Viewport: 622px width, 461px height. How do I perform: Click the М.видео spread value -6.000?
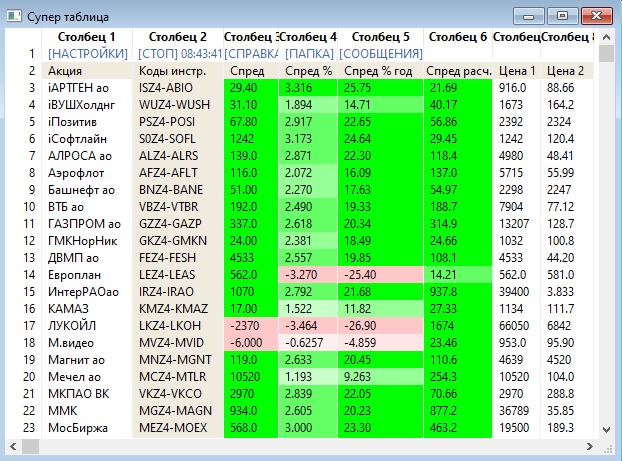click(x=251, y=343)
